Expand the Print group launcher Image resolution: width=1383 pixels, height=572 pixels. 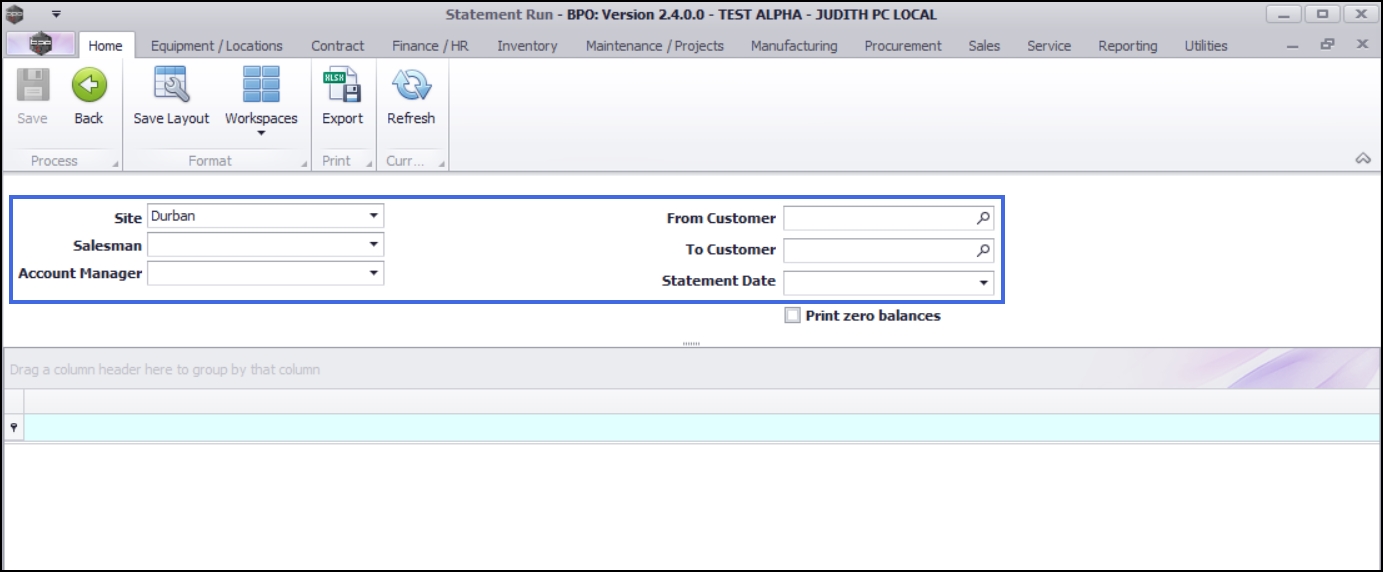coord(367,163)
